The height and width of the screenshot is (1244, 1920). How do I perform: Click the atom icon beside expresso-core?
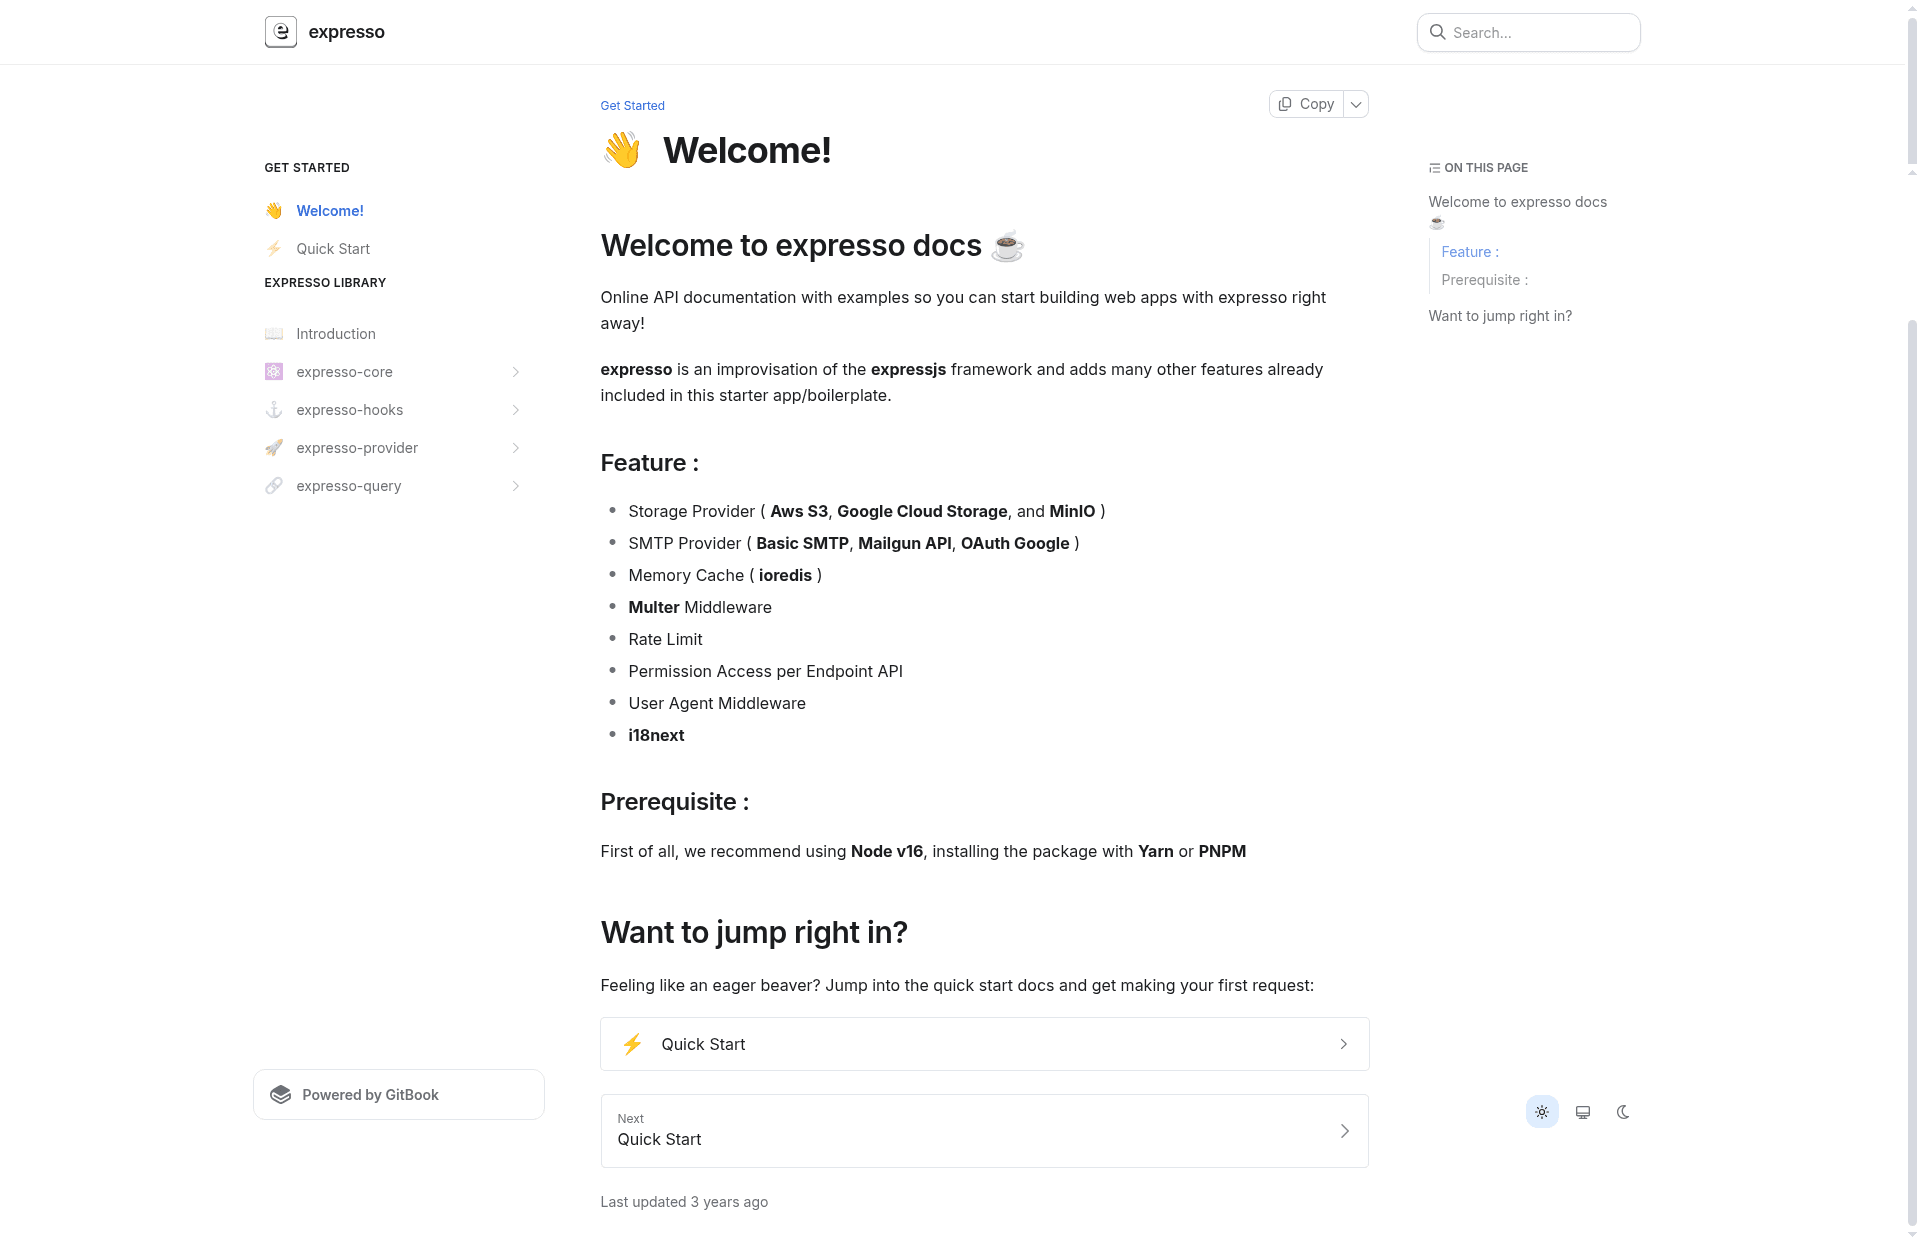click(x=274, y=372)
